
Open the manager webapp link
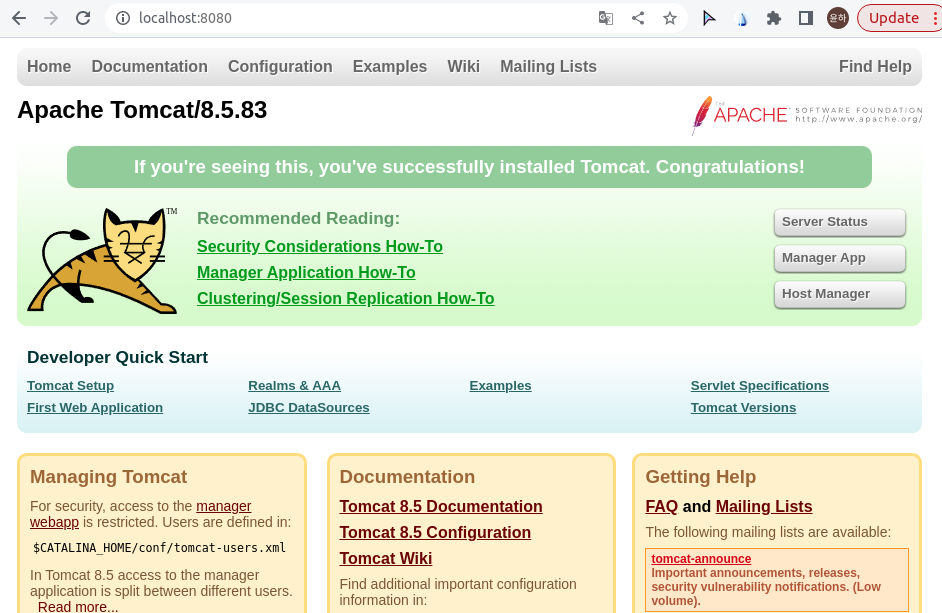223,506
